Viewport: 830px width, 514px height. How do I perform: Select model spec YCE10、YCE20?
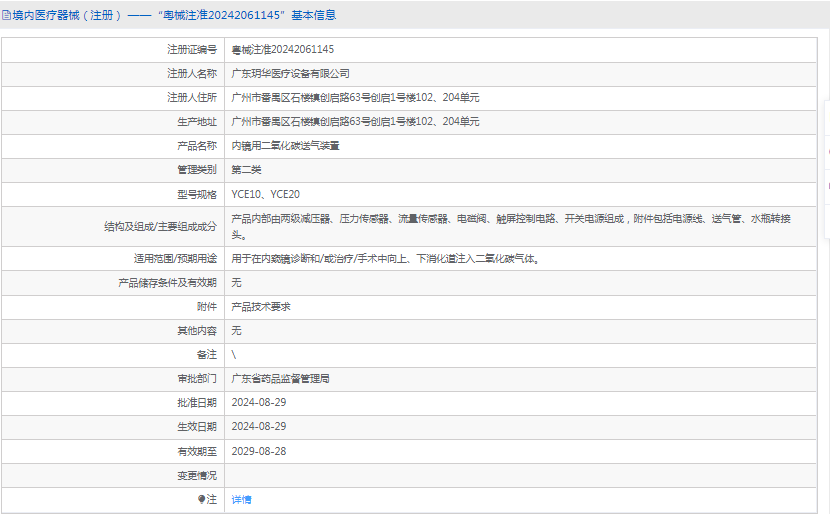(x=266, y=194)
